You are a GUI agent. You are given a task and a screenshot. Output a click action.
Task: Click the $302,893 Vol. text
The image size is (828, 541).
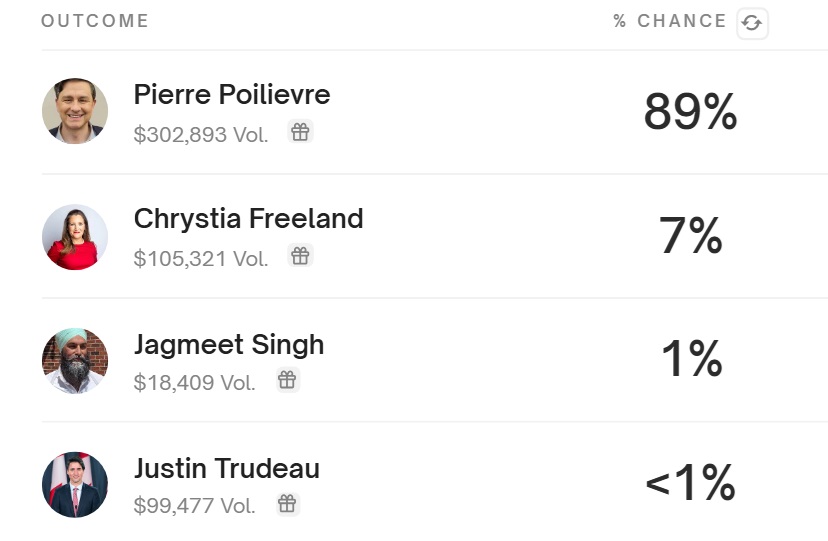(x=201, y=135)
